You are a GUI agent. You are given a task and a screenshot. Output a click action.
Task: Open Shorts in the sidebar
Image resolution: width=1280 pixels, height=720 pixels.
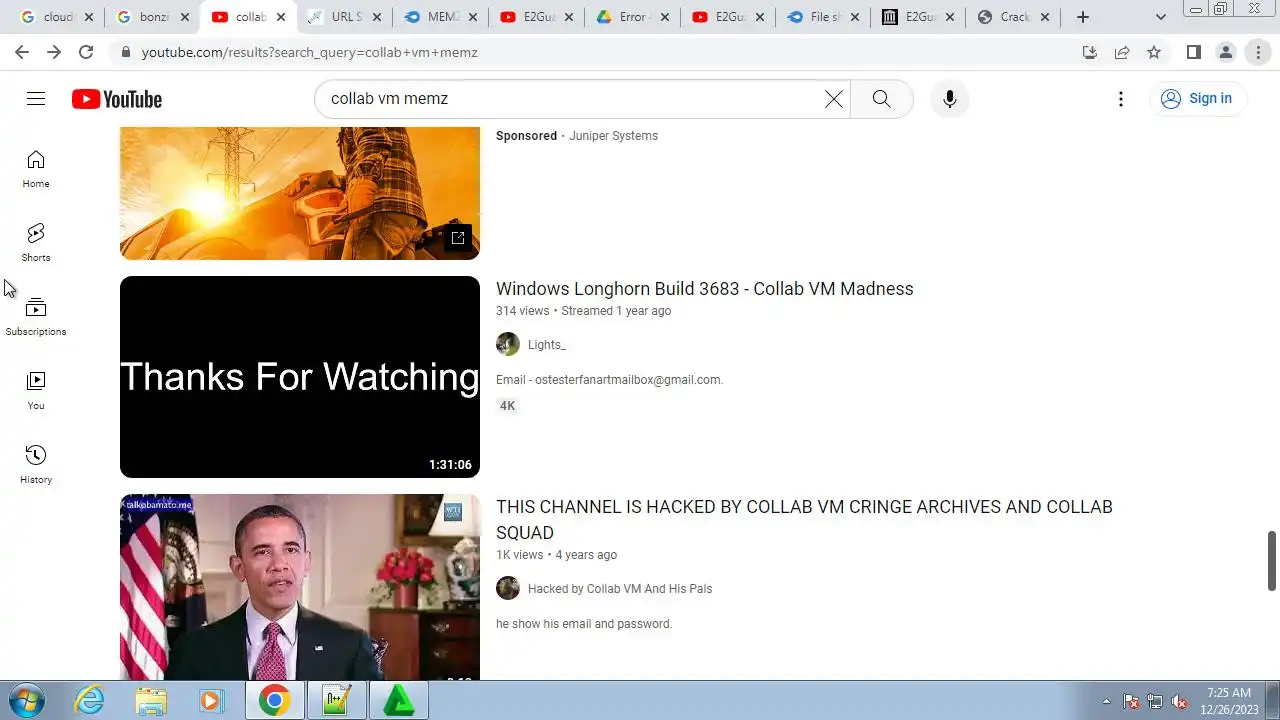[36, 243]
